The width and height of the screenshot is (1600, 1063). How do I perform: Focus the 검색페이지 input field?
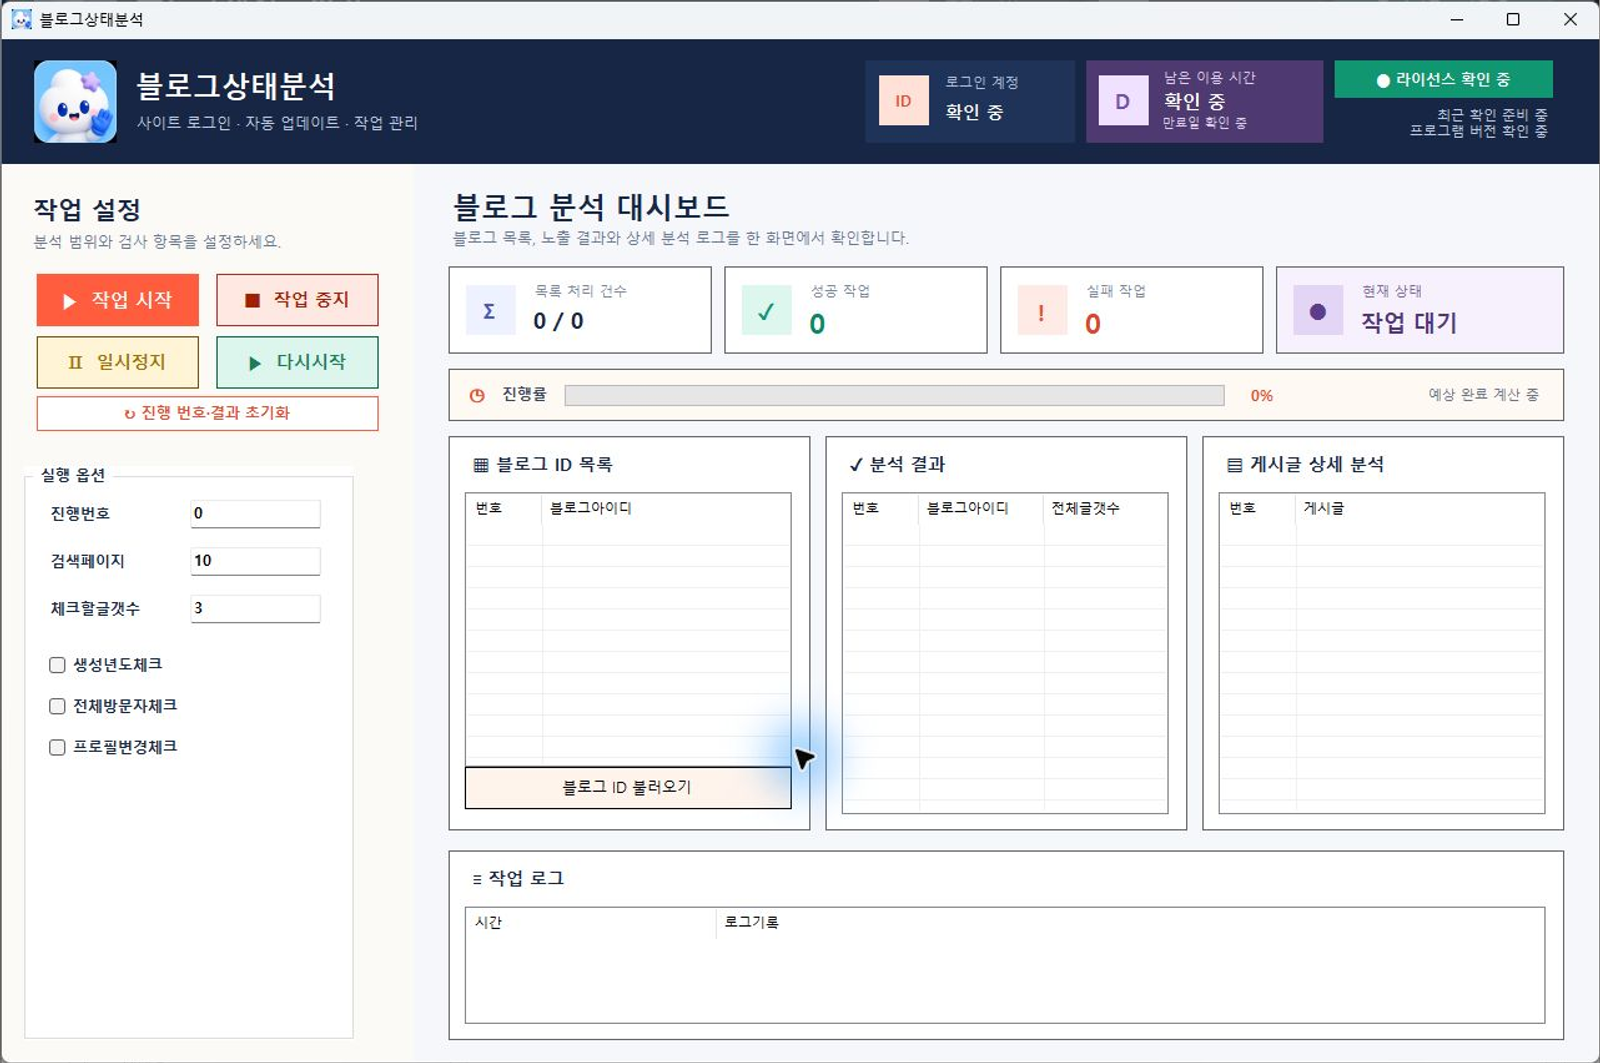(255, 561)
